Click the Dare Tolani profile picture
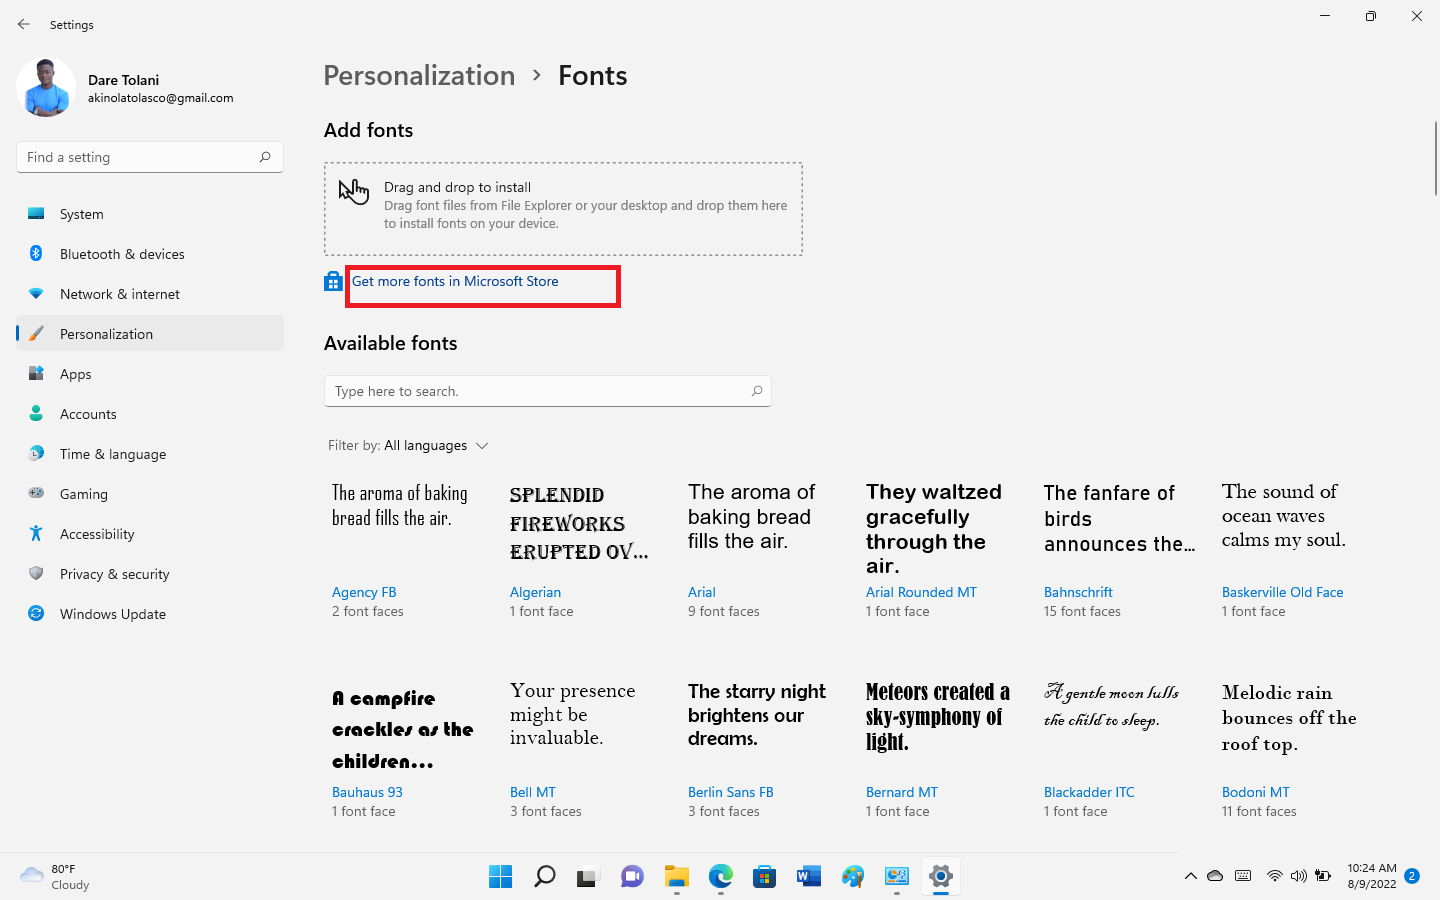1440x900 pixels. 46,87
